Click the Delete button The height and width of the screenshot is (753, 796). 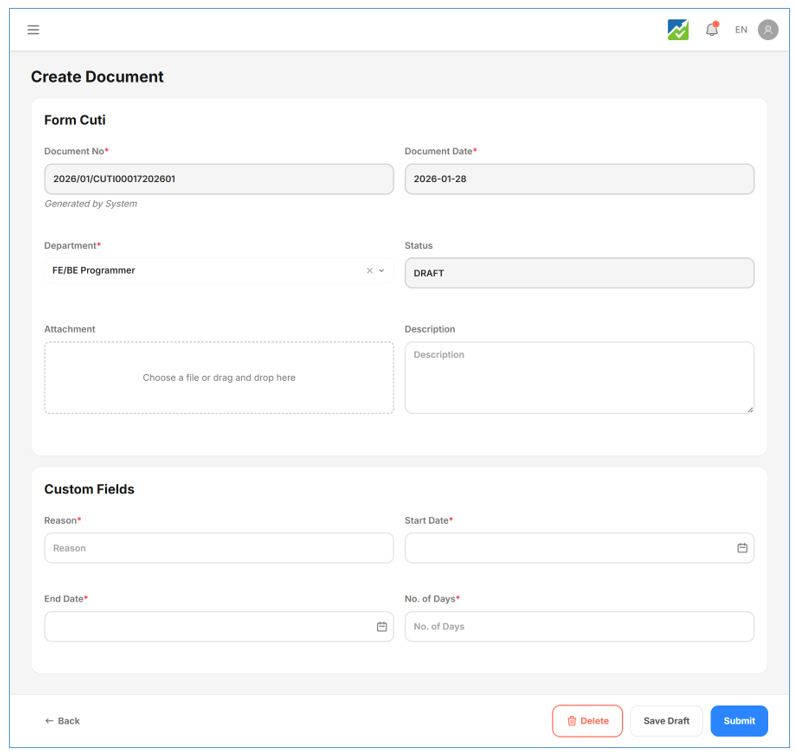pos(587,721)
